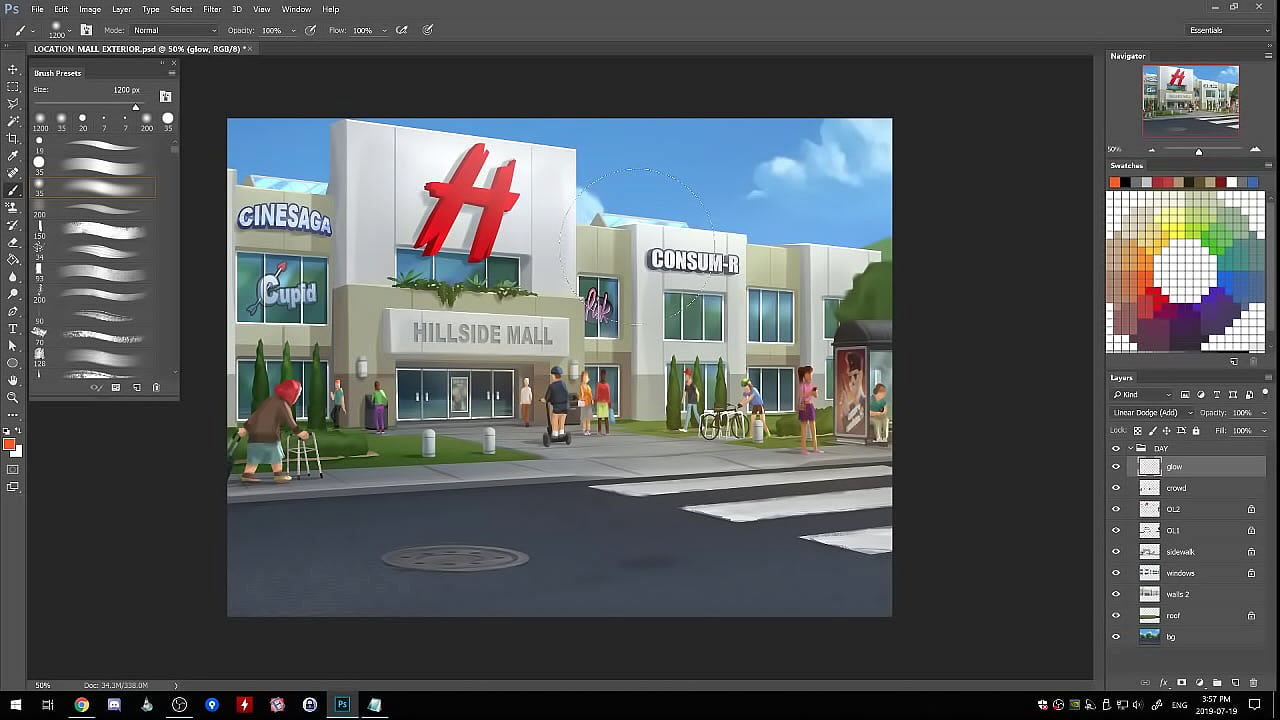Choose the Eraser tool
This screenshot has height=720, width=1280.
coord(13,242)
